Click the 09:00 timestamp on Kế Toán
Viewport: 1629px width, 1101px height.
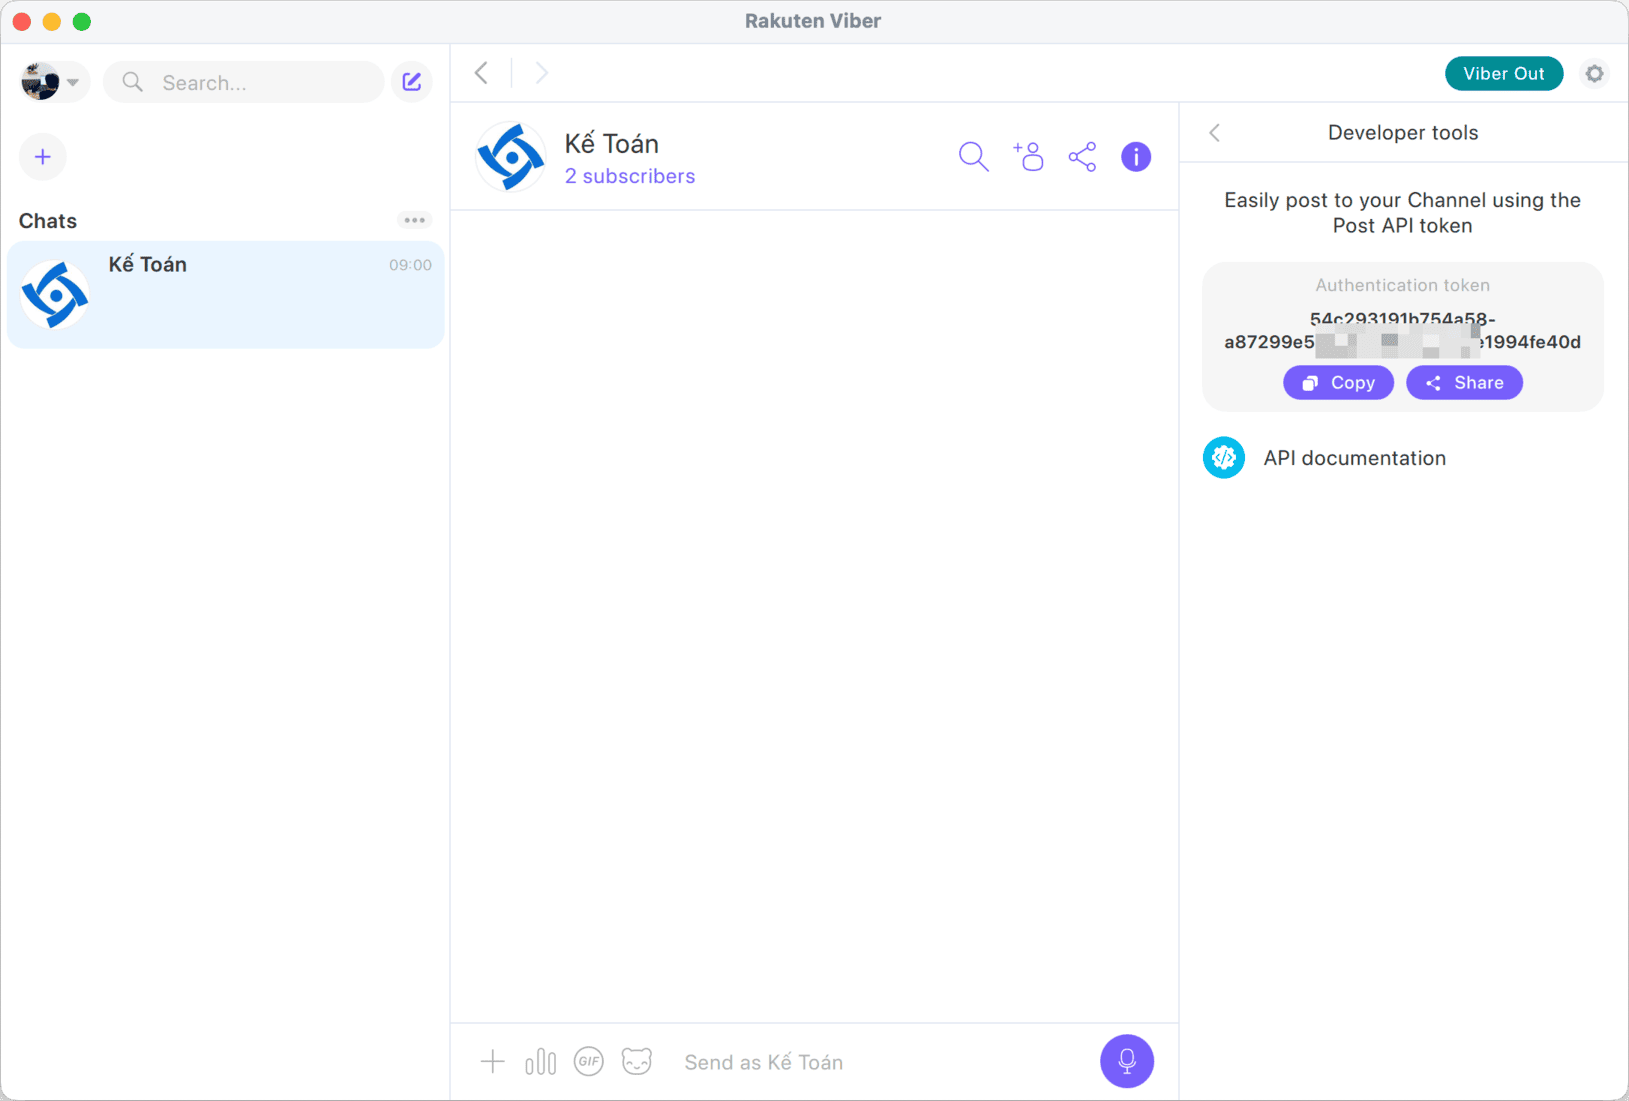coord(410,265)
